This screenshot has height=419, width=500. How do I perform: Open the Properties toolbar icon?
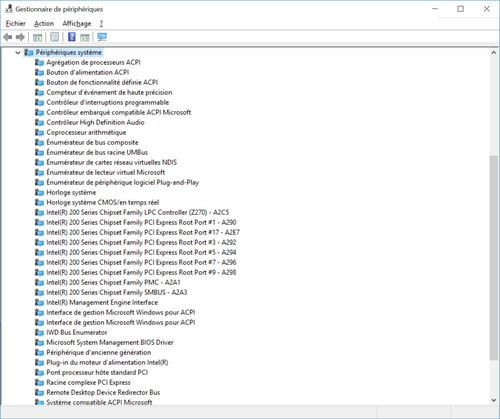[55, 37]
